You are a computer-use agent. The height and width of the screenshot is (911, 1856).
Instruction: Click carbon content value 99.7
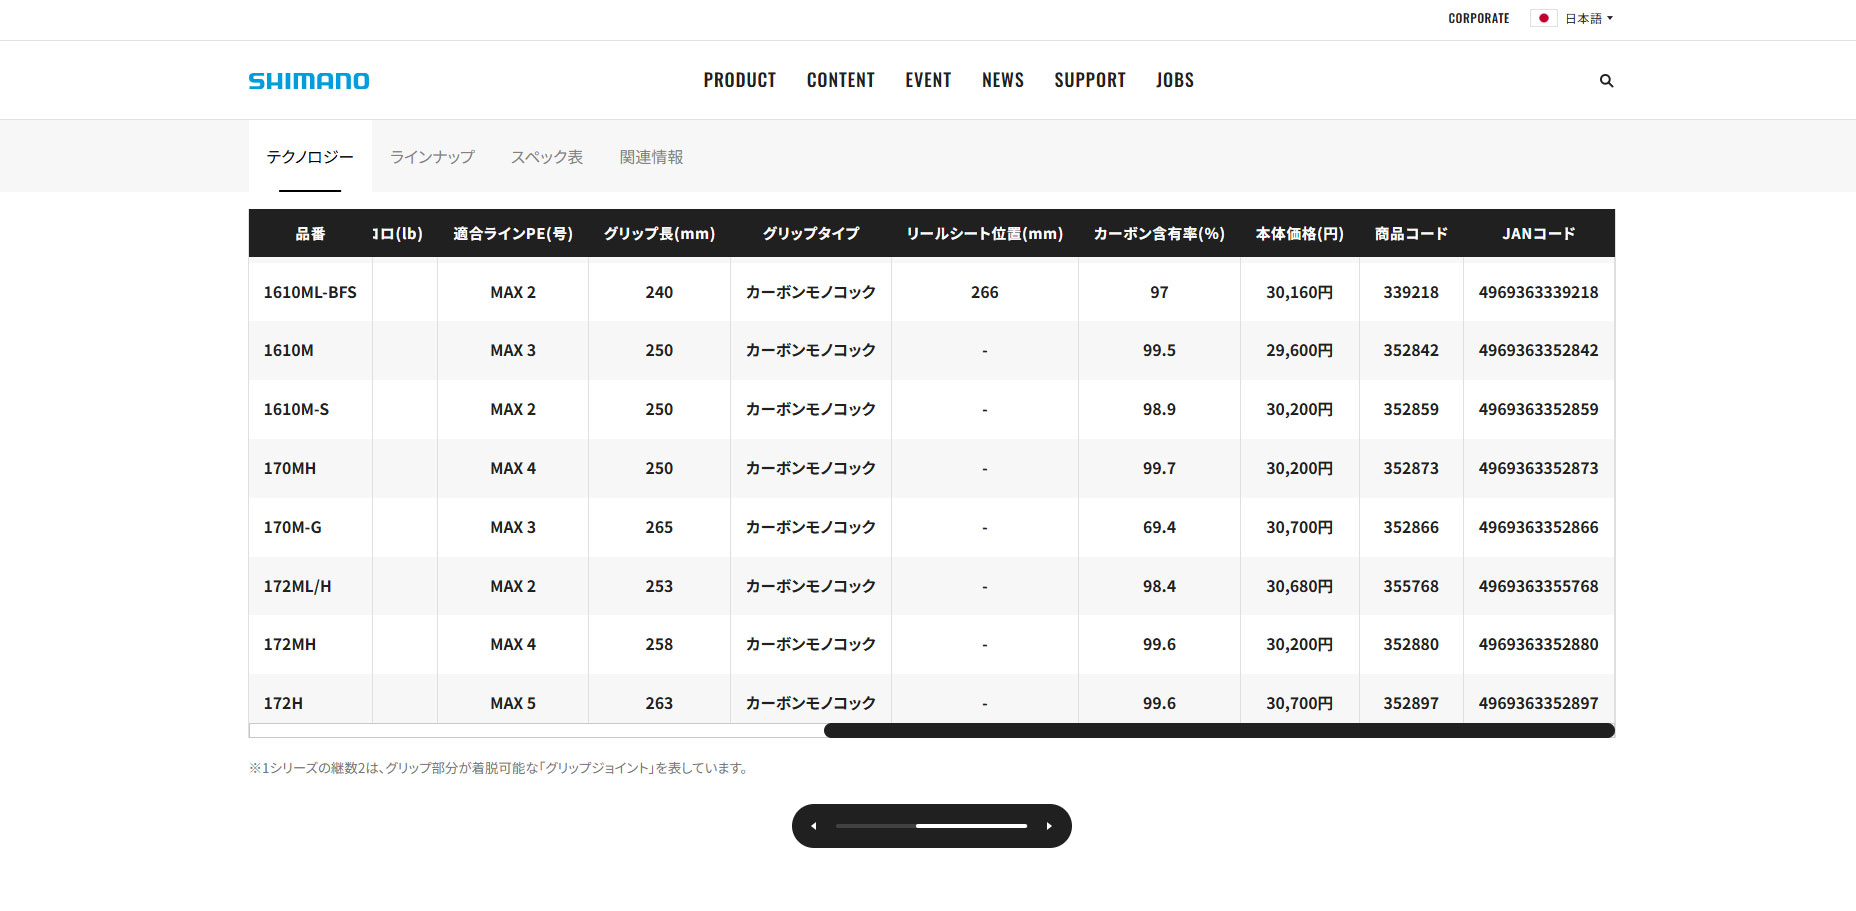point(1159,468)
